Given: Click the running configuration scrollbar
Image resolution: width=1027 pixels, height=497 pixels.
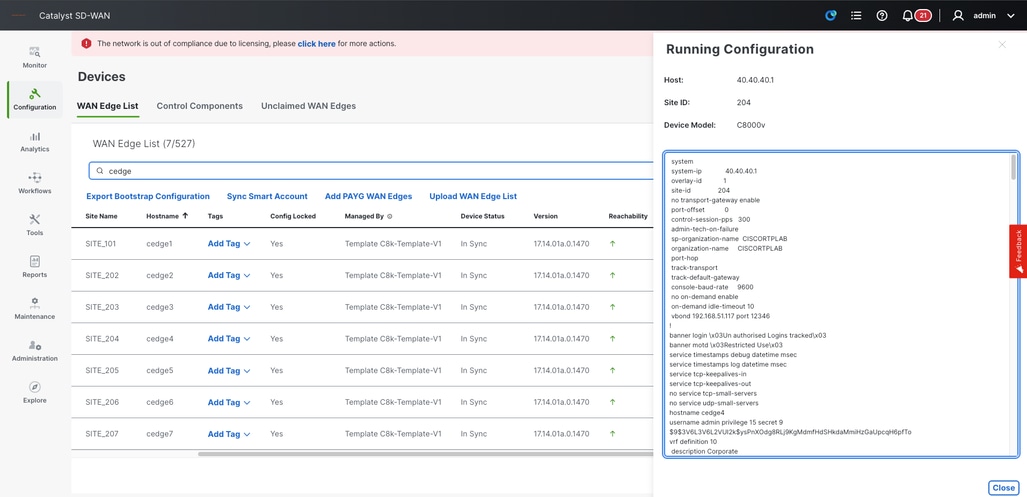Looking at the screenshot, I should [1014, 167].
